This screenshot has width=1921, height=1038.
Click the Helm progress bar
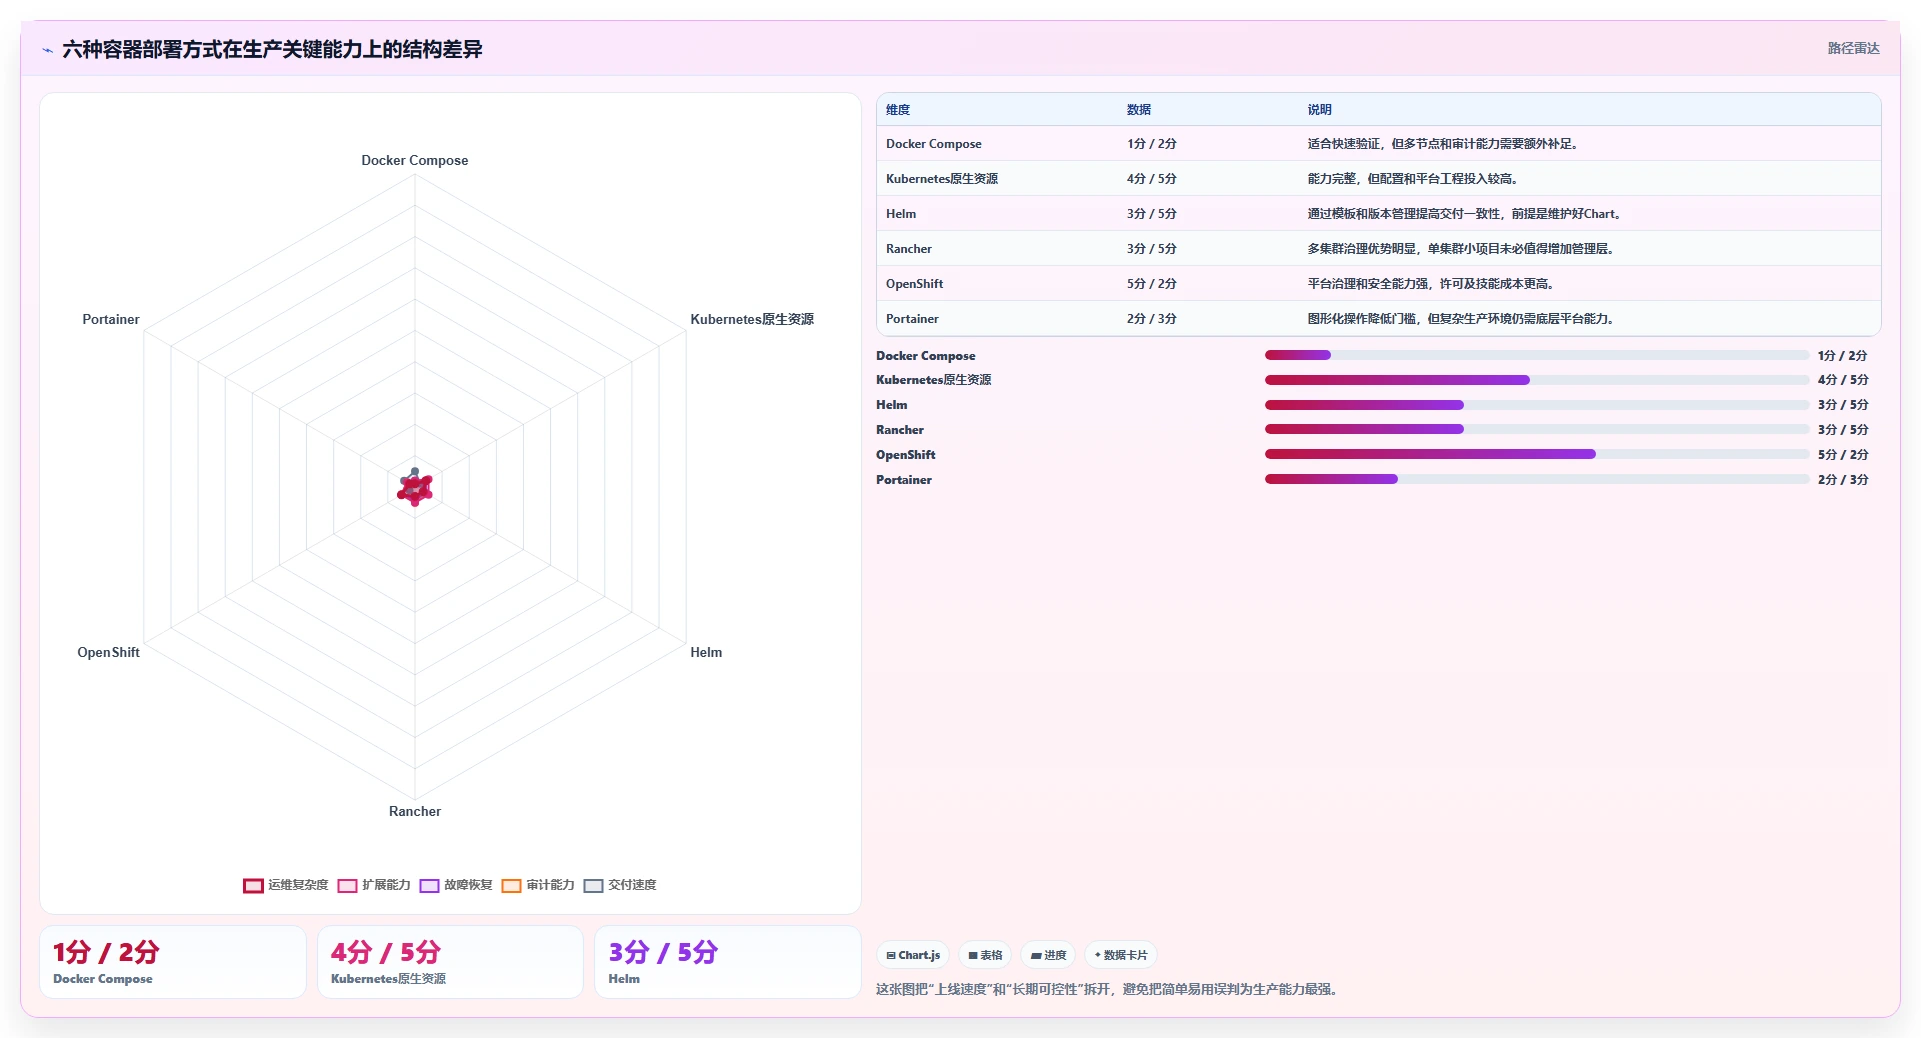pos(1537,405)
